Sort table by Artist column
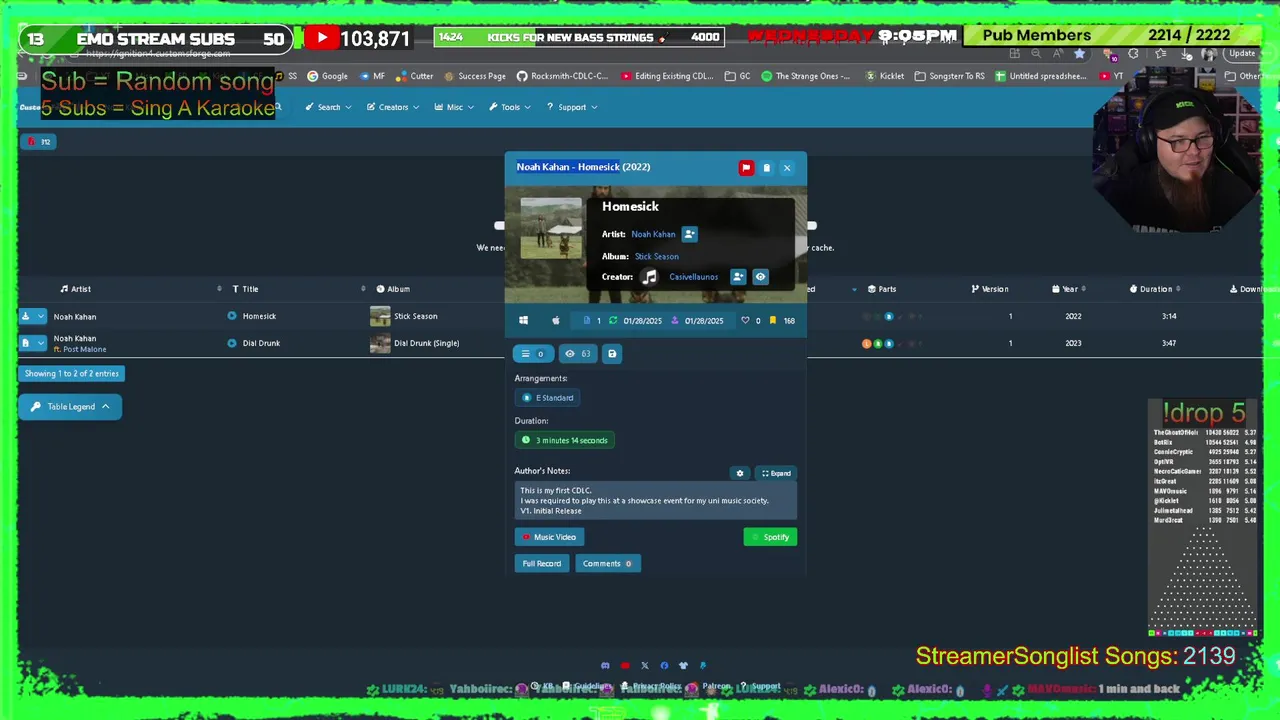This screenshot has height=720, width=1280. (x=76, y=289)
